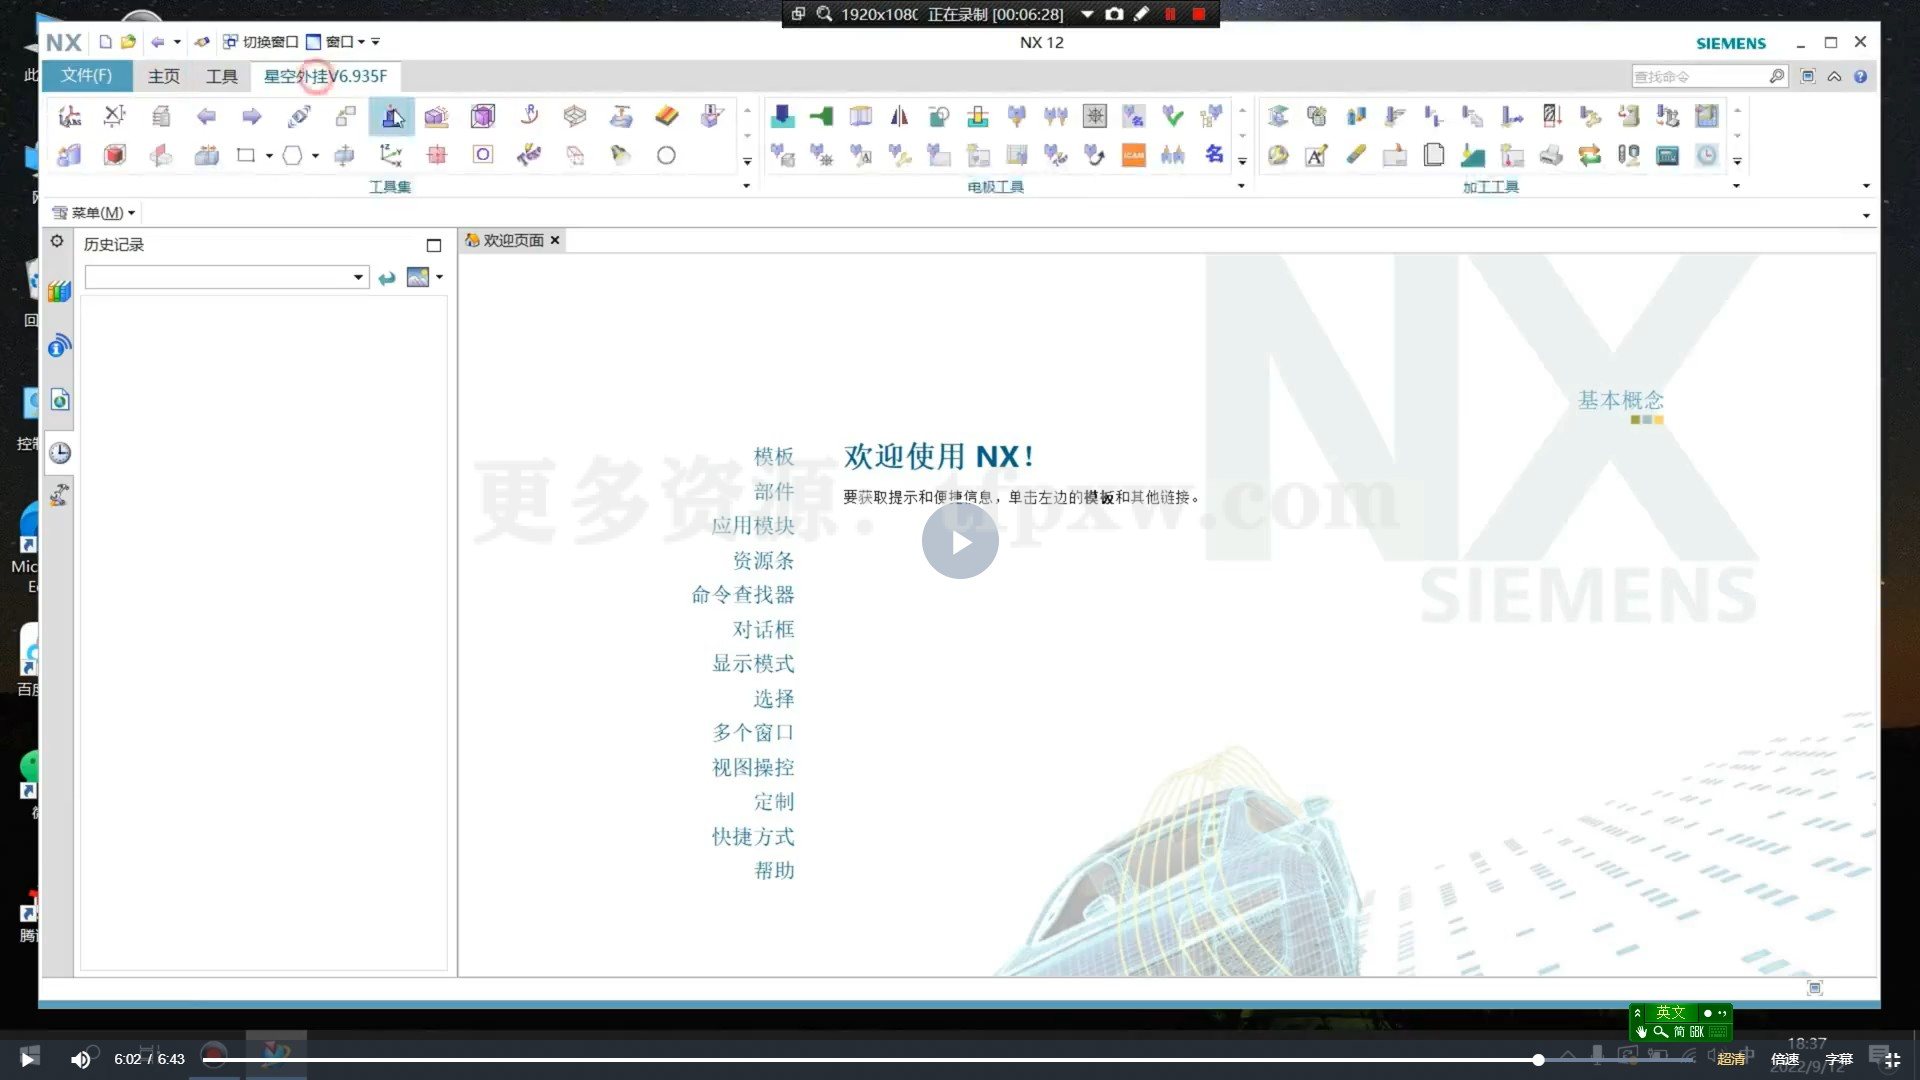1920x1080 pixels.
Task: Toggle the 历史记录 panel pin checkbox
Action: (433, 245)
